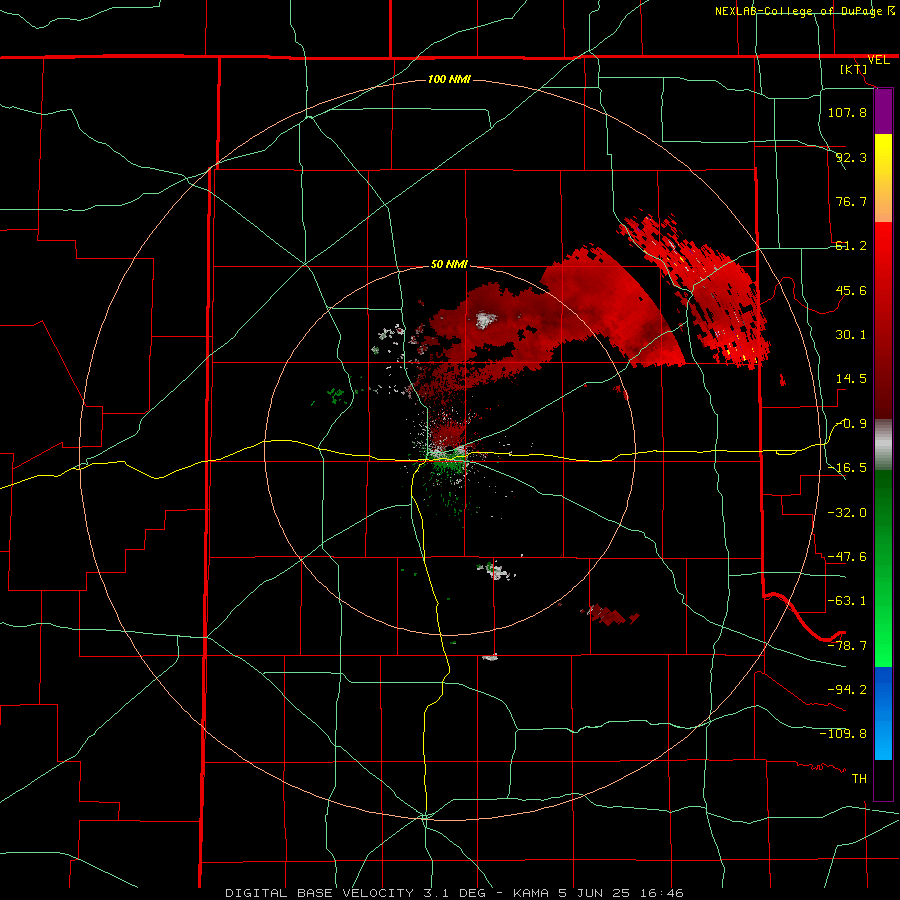The image size is (900, 900).
Task: Click the -16.5 scale value
Action: [x=847, y=468]
